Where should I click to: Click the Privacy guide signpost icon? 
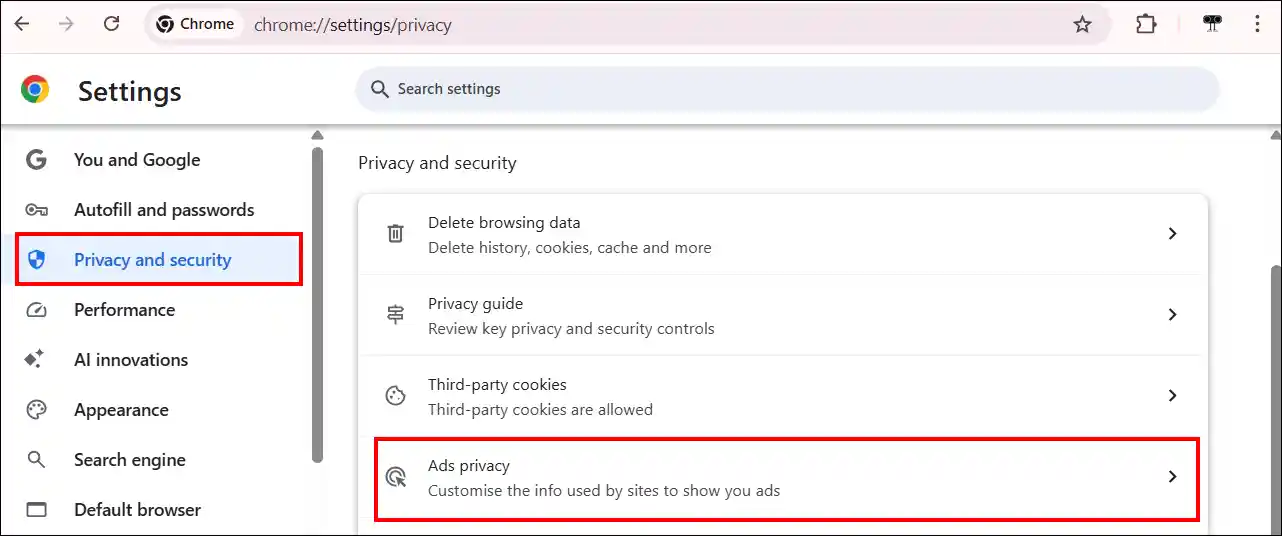pos(396,315)
